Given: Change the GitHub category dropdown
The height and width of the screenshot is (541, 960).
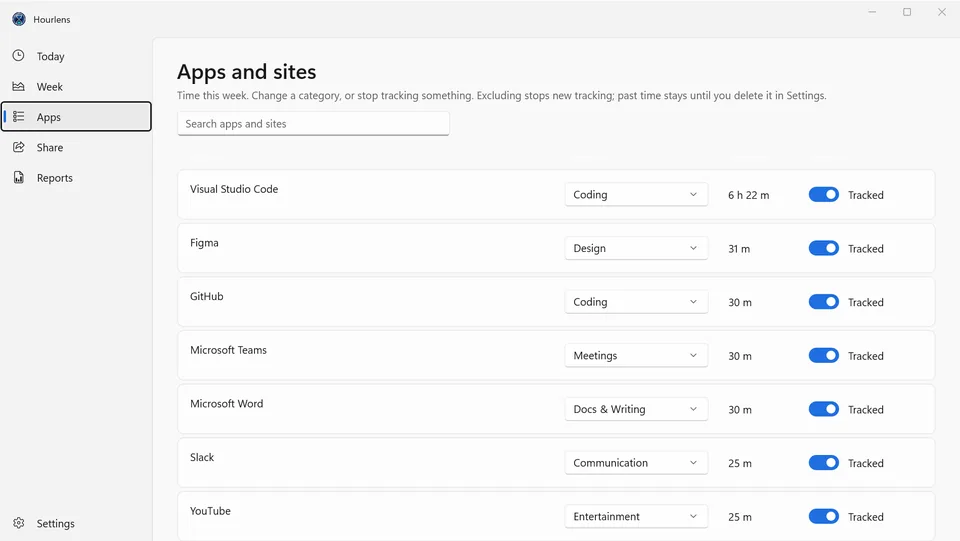Looking at the screenshot, I should [x=636, y=302].
